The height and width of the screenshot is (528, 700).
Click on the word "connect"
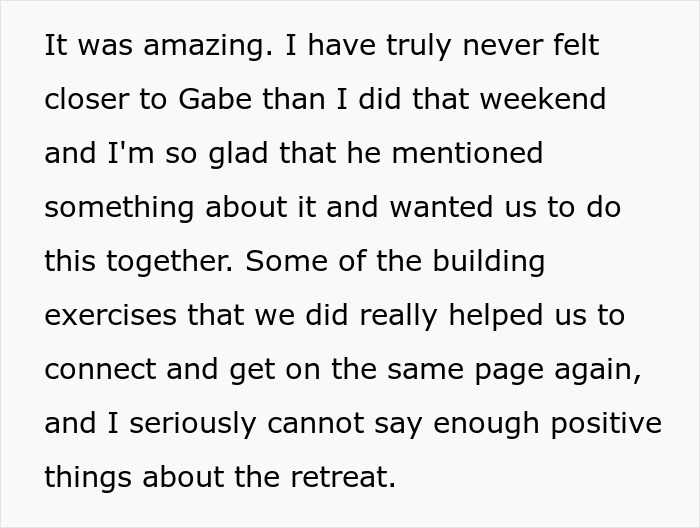coord(98,370)
